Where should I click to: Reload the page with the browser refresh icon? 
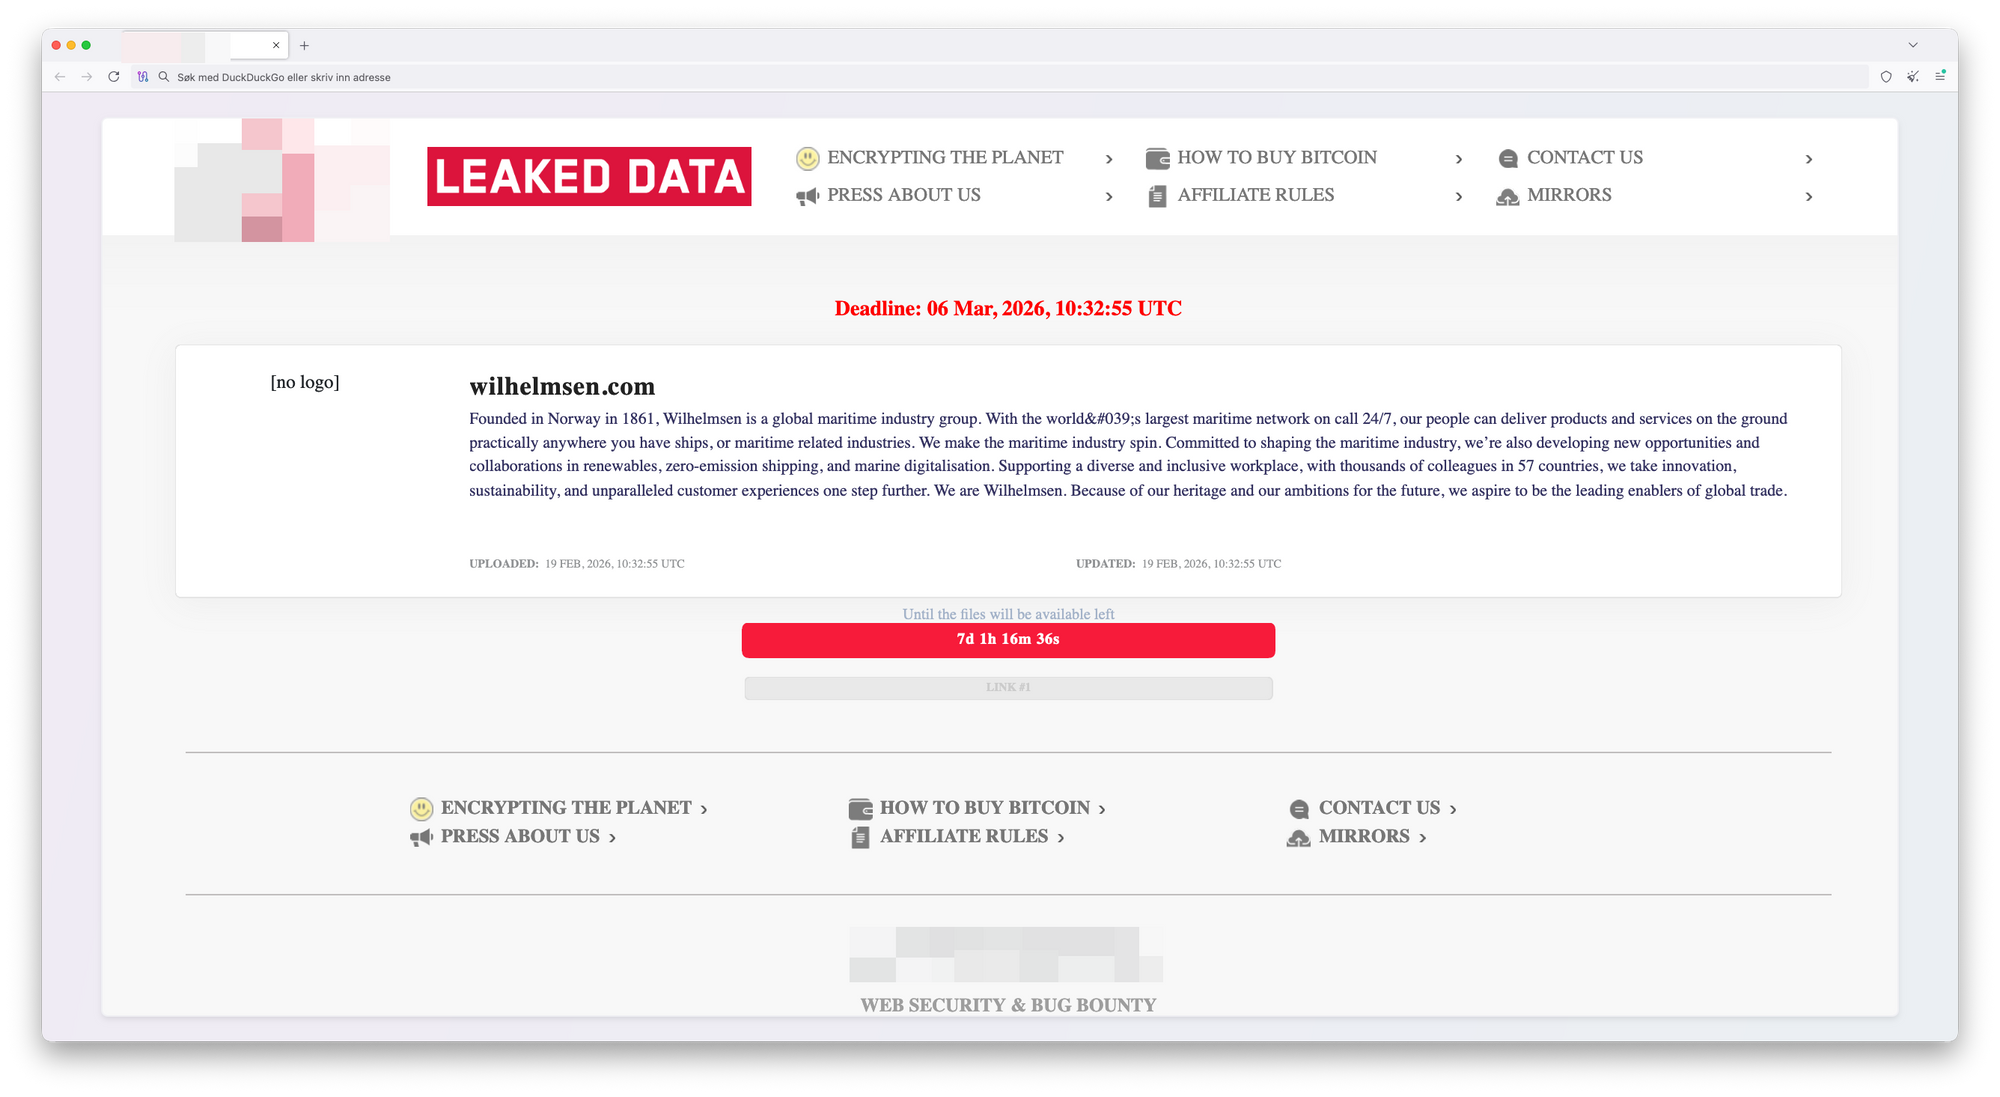114,77
